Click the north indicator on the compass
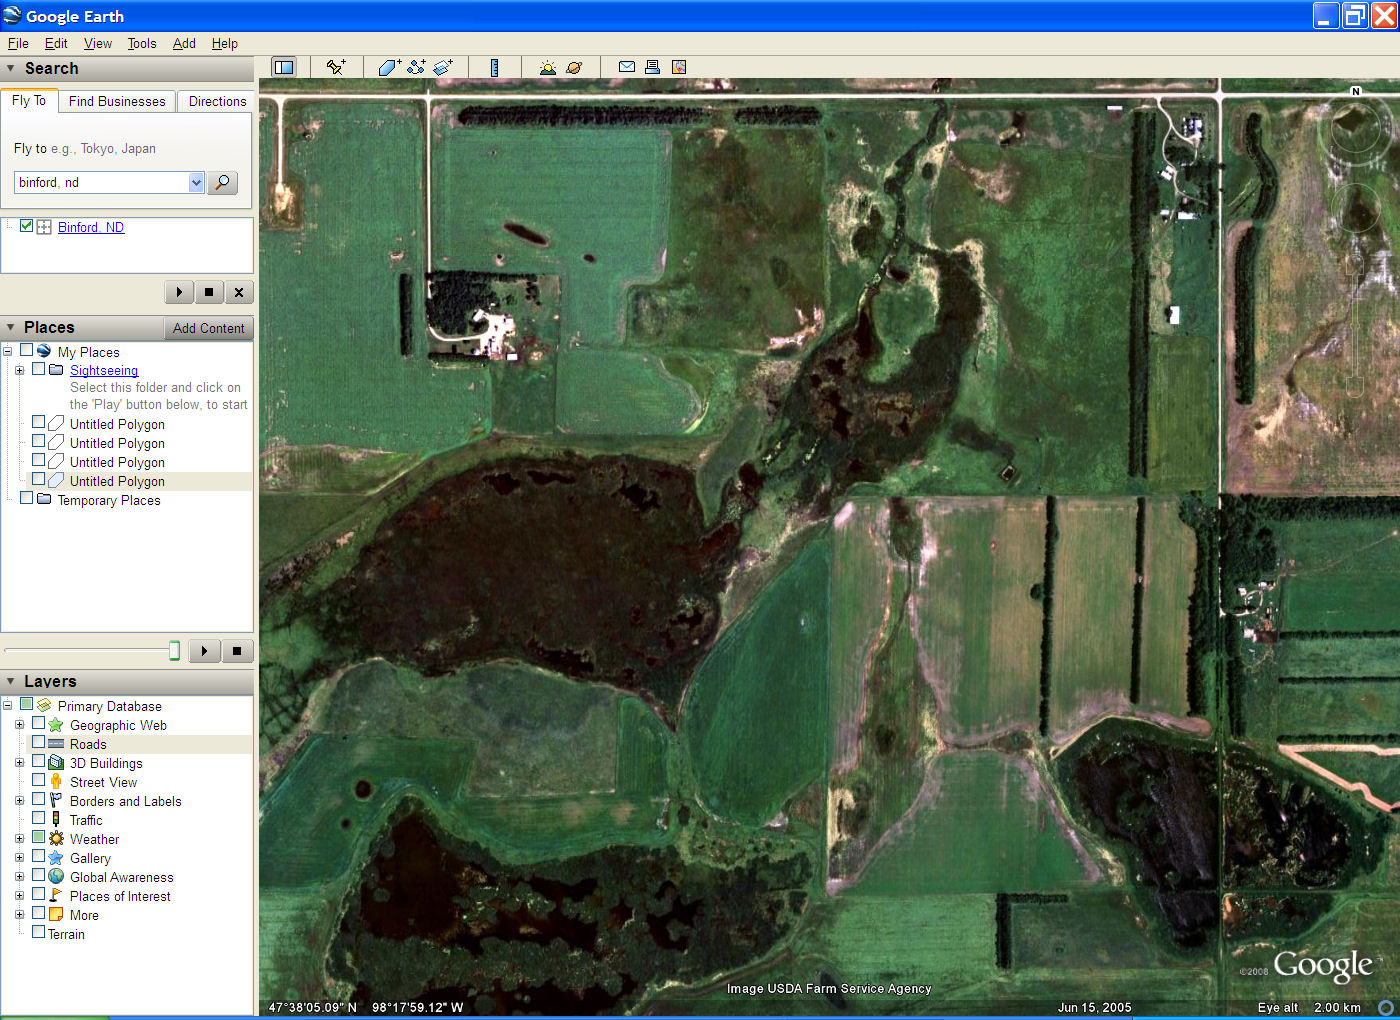Viewport: 1400px width, 1020px height. click(x=1356, y=91)
